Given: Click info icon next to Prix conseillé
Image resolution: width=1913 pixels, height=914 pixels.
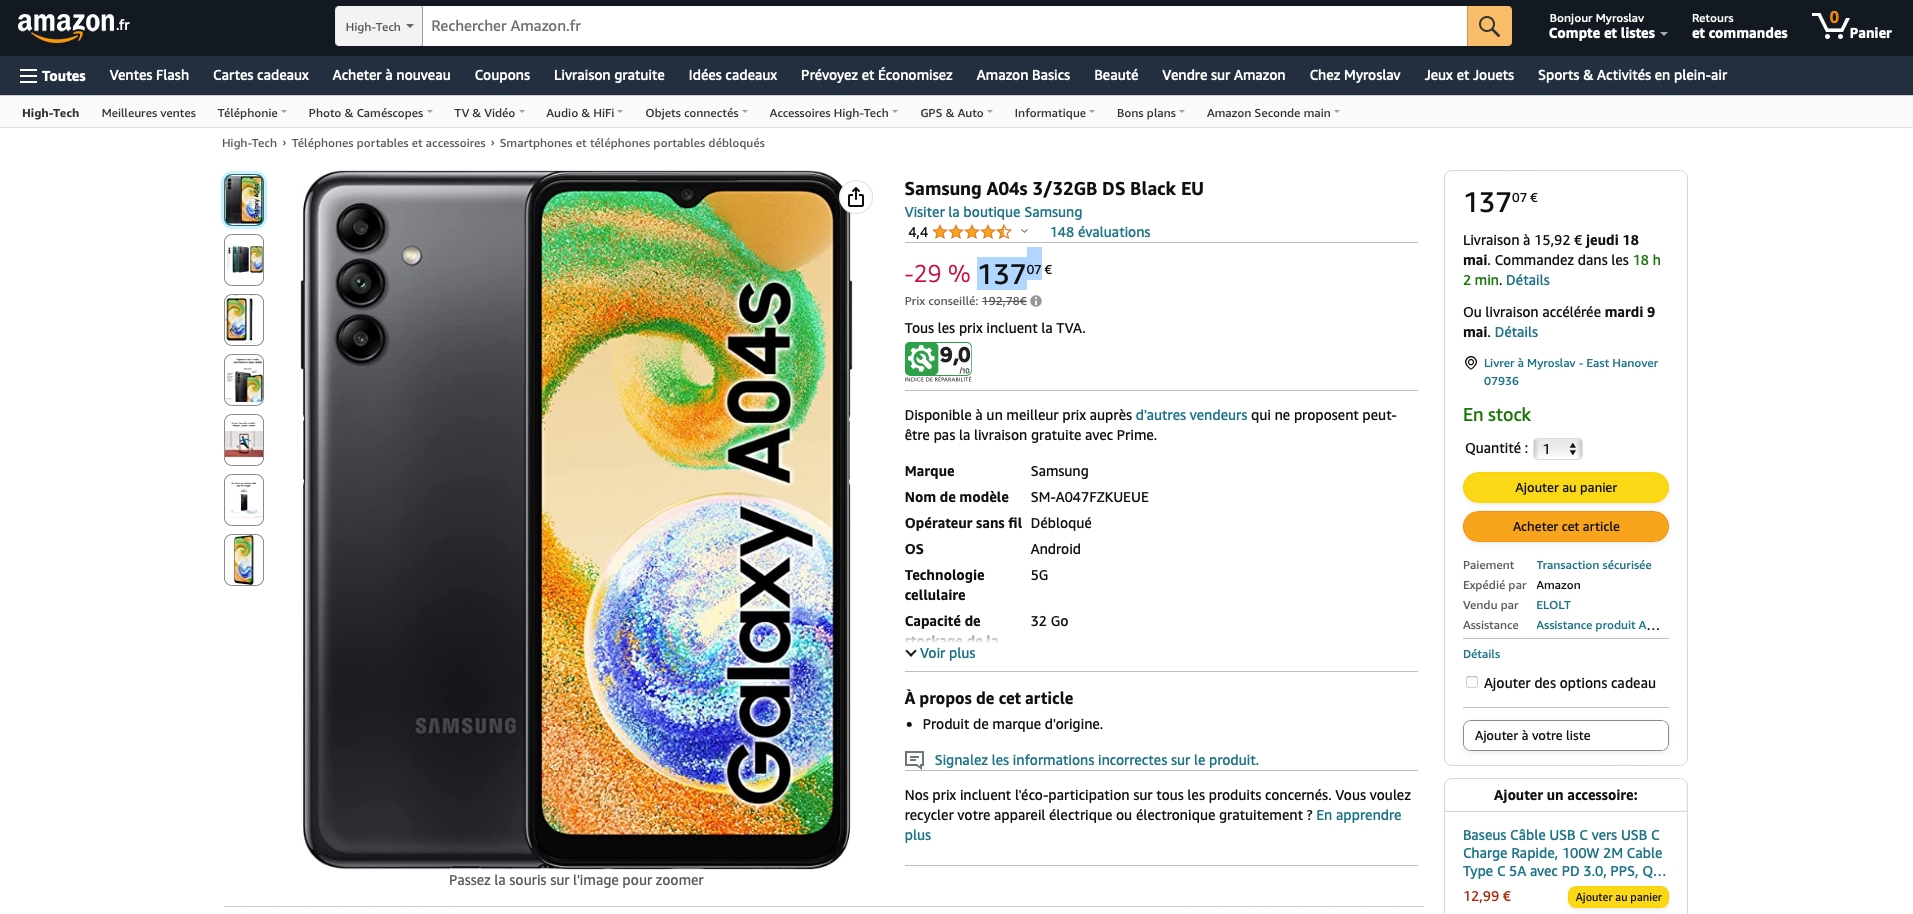Looking at the screenshot, I should click(1036, 301).
